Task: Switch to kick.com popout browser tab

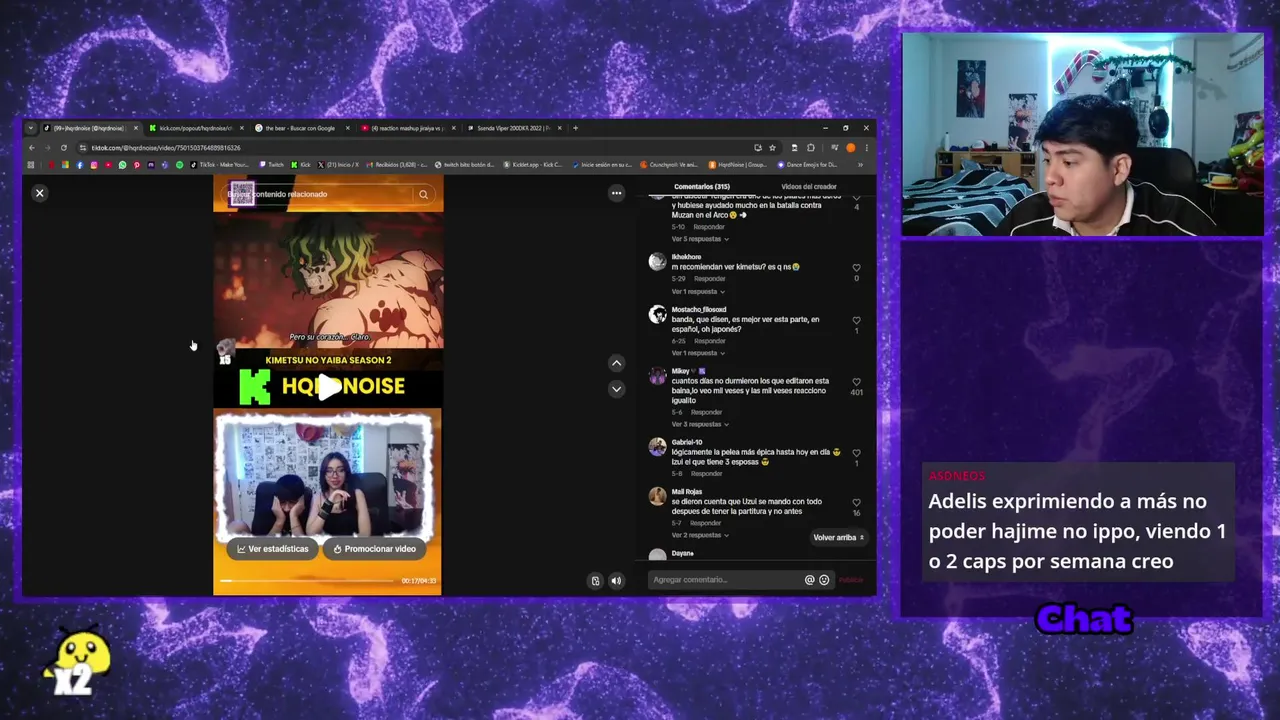Action: coord(196,128)
